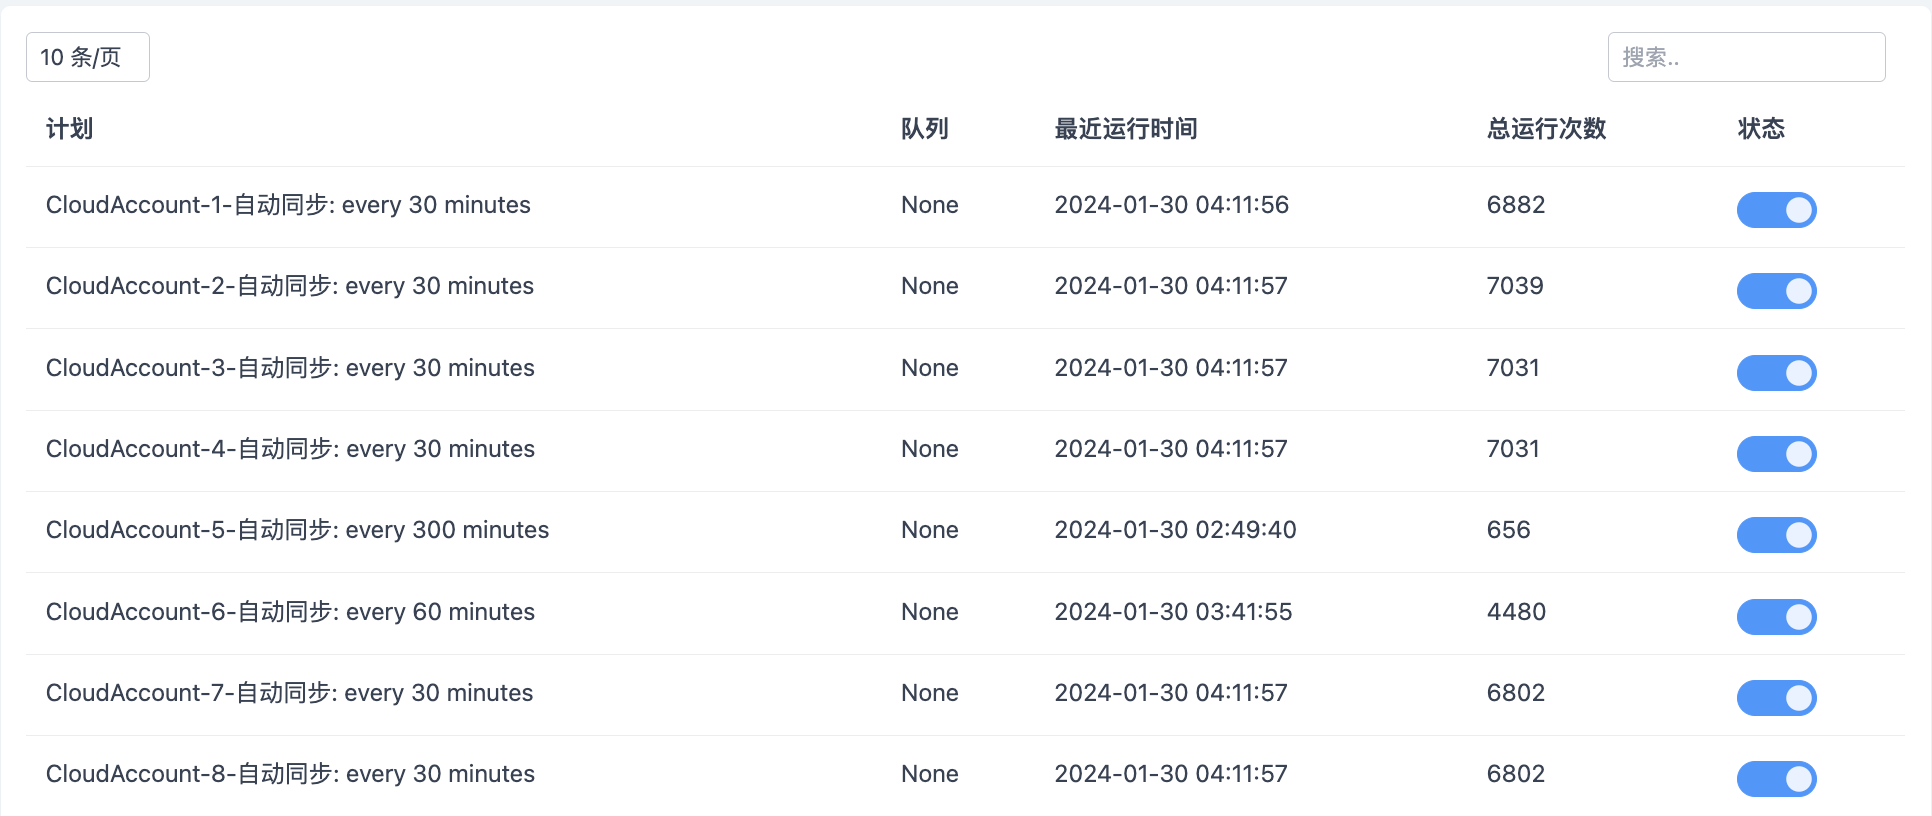
Task: Toggle CloudAccount-5 300-minute schedule switch
Action: pyautogui.click(x=1776, y=535)
